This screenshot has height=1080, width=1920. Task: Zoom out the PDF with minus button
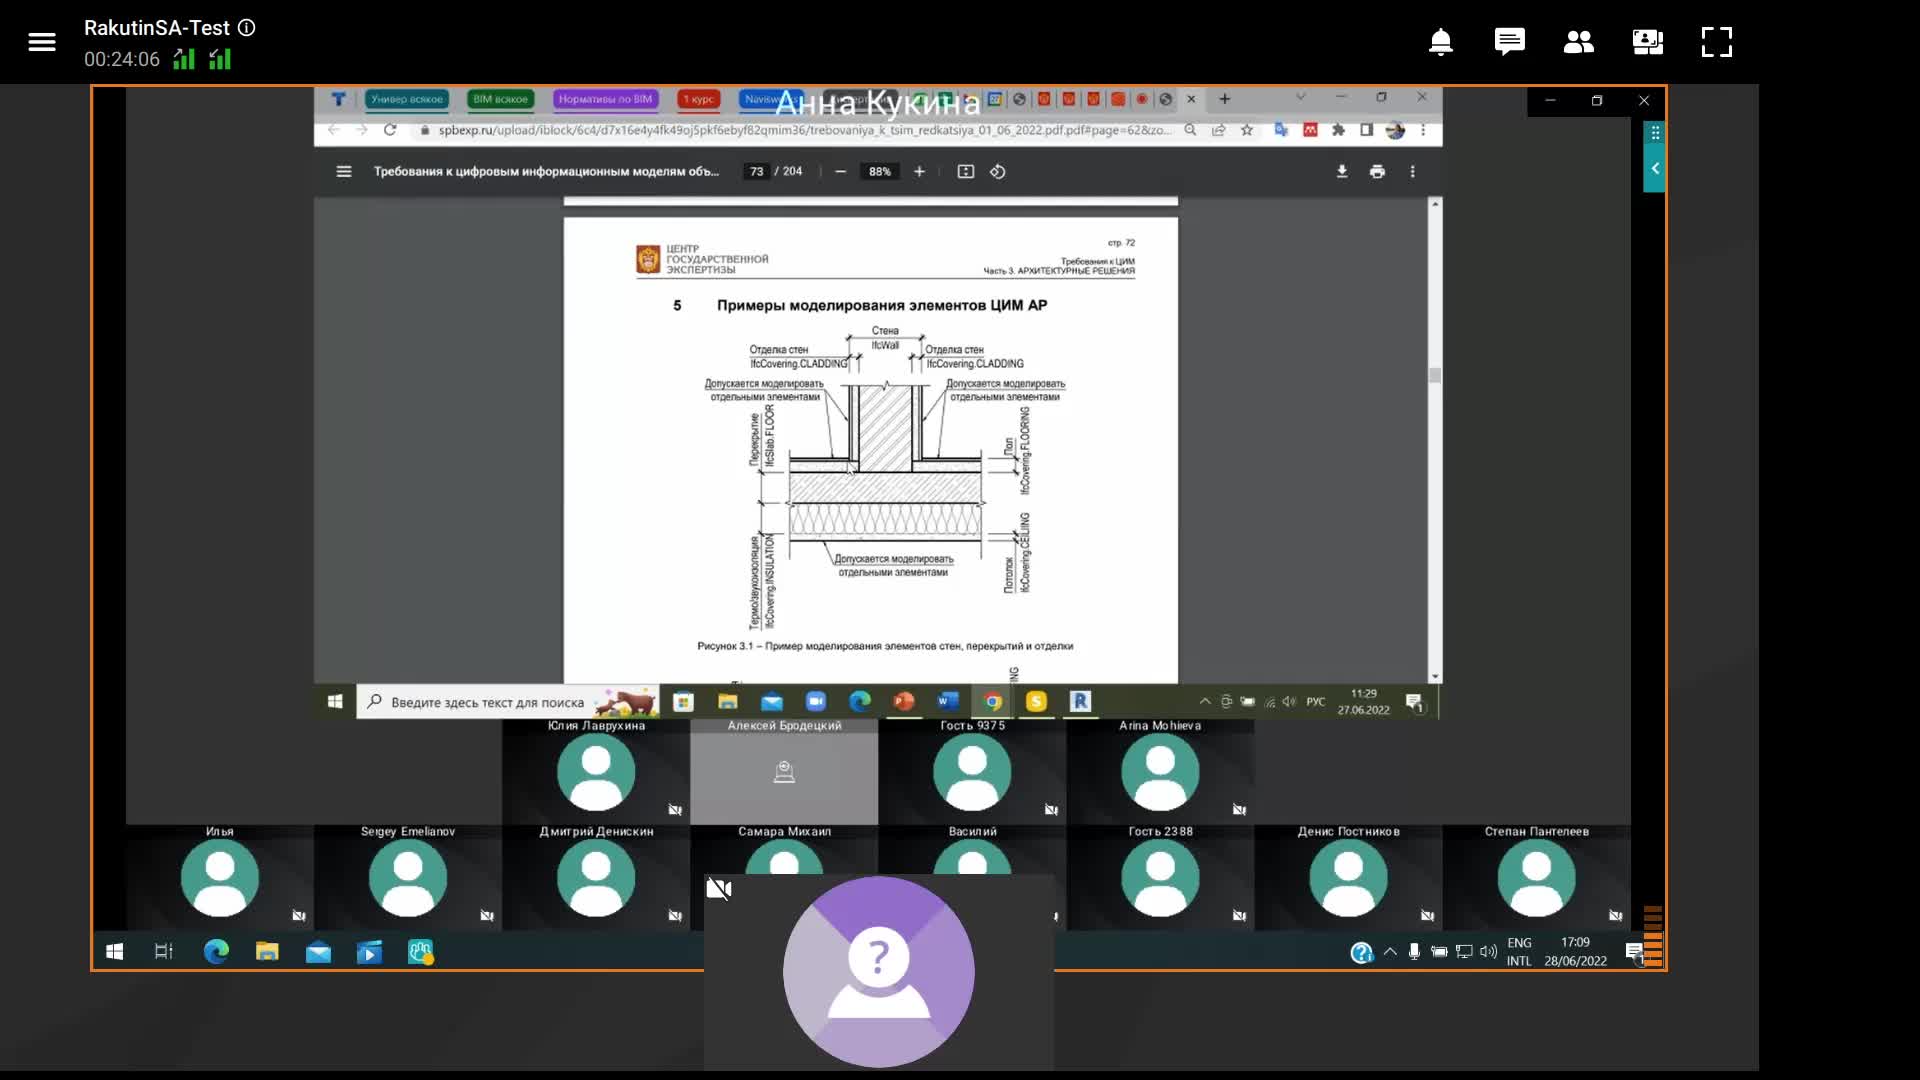click(x=841, y=172)
